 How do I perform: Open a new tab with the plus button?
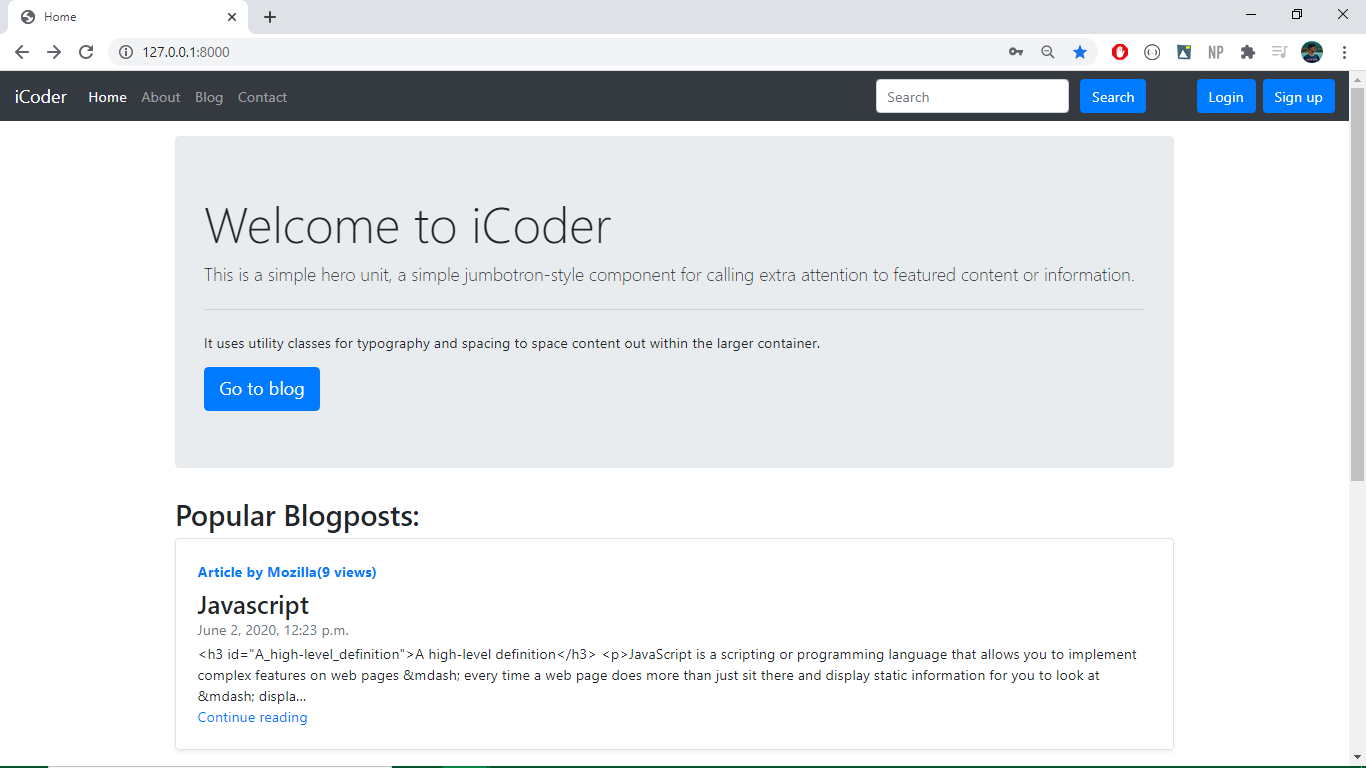tap(270, 16)
